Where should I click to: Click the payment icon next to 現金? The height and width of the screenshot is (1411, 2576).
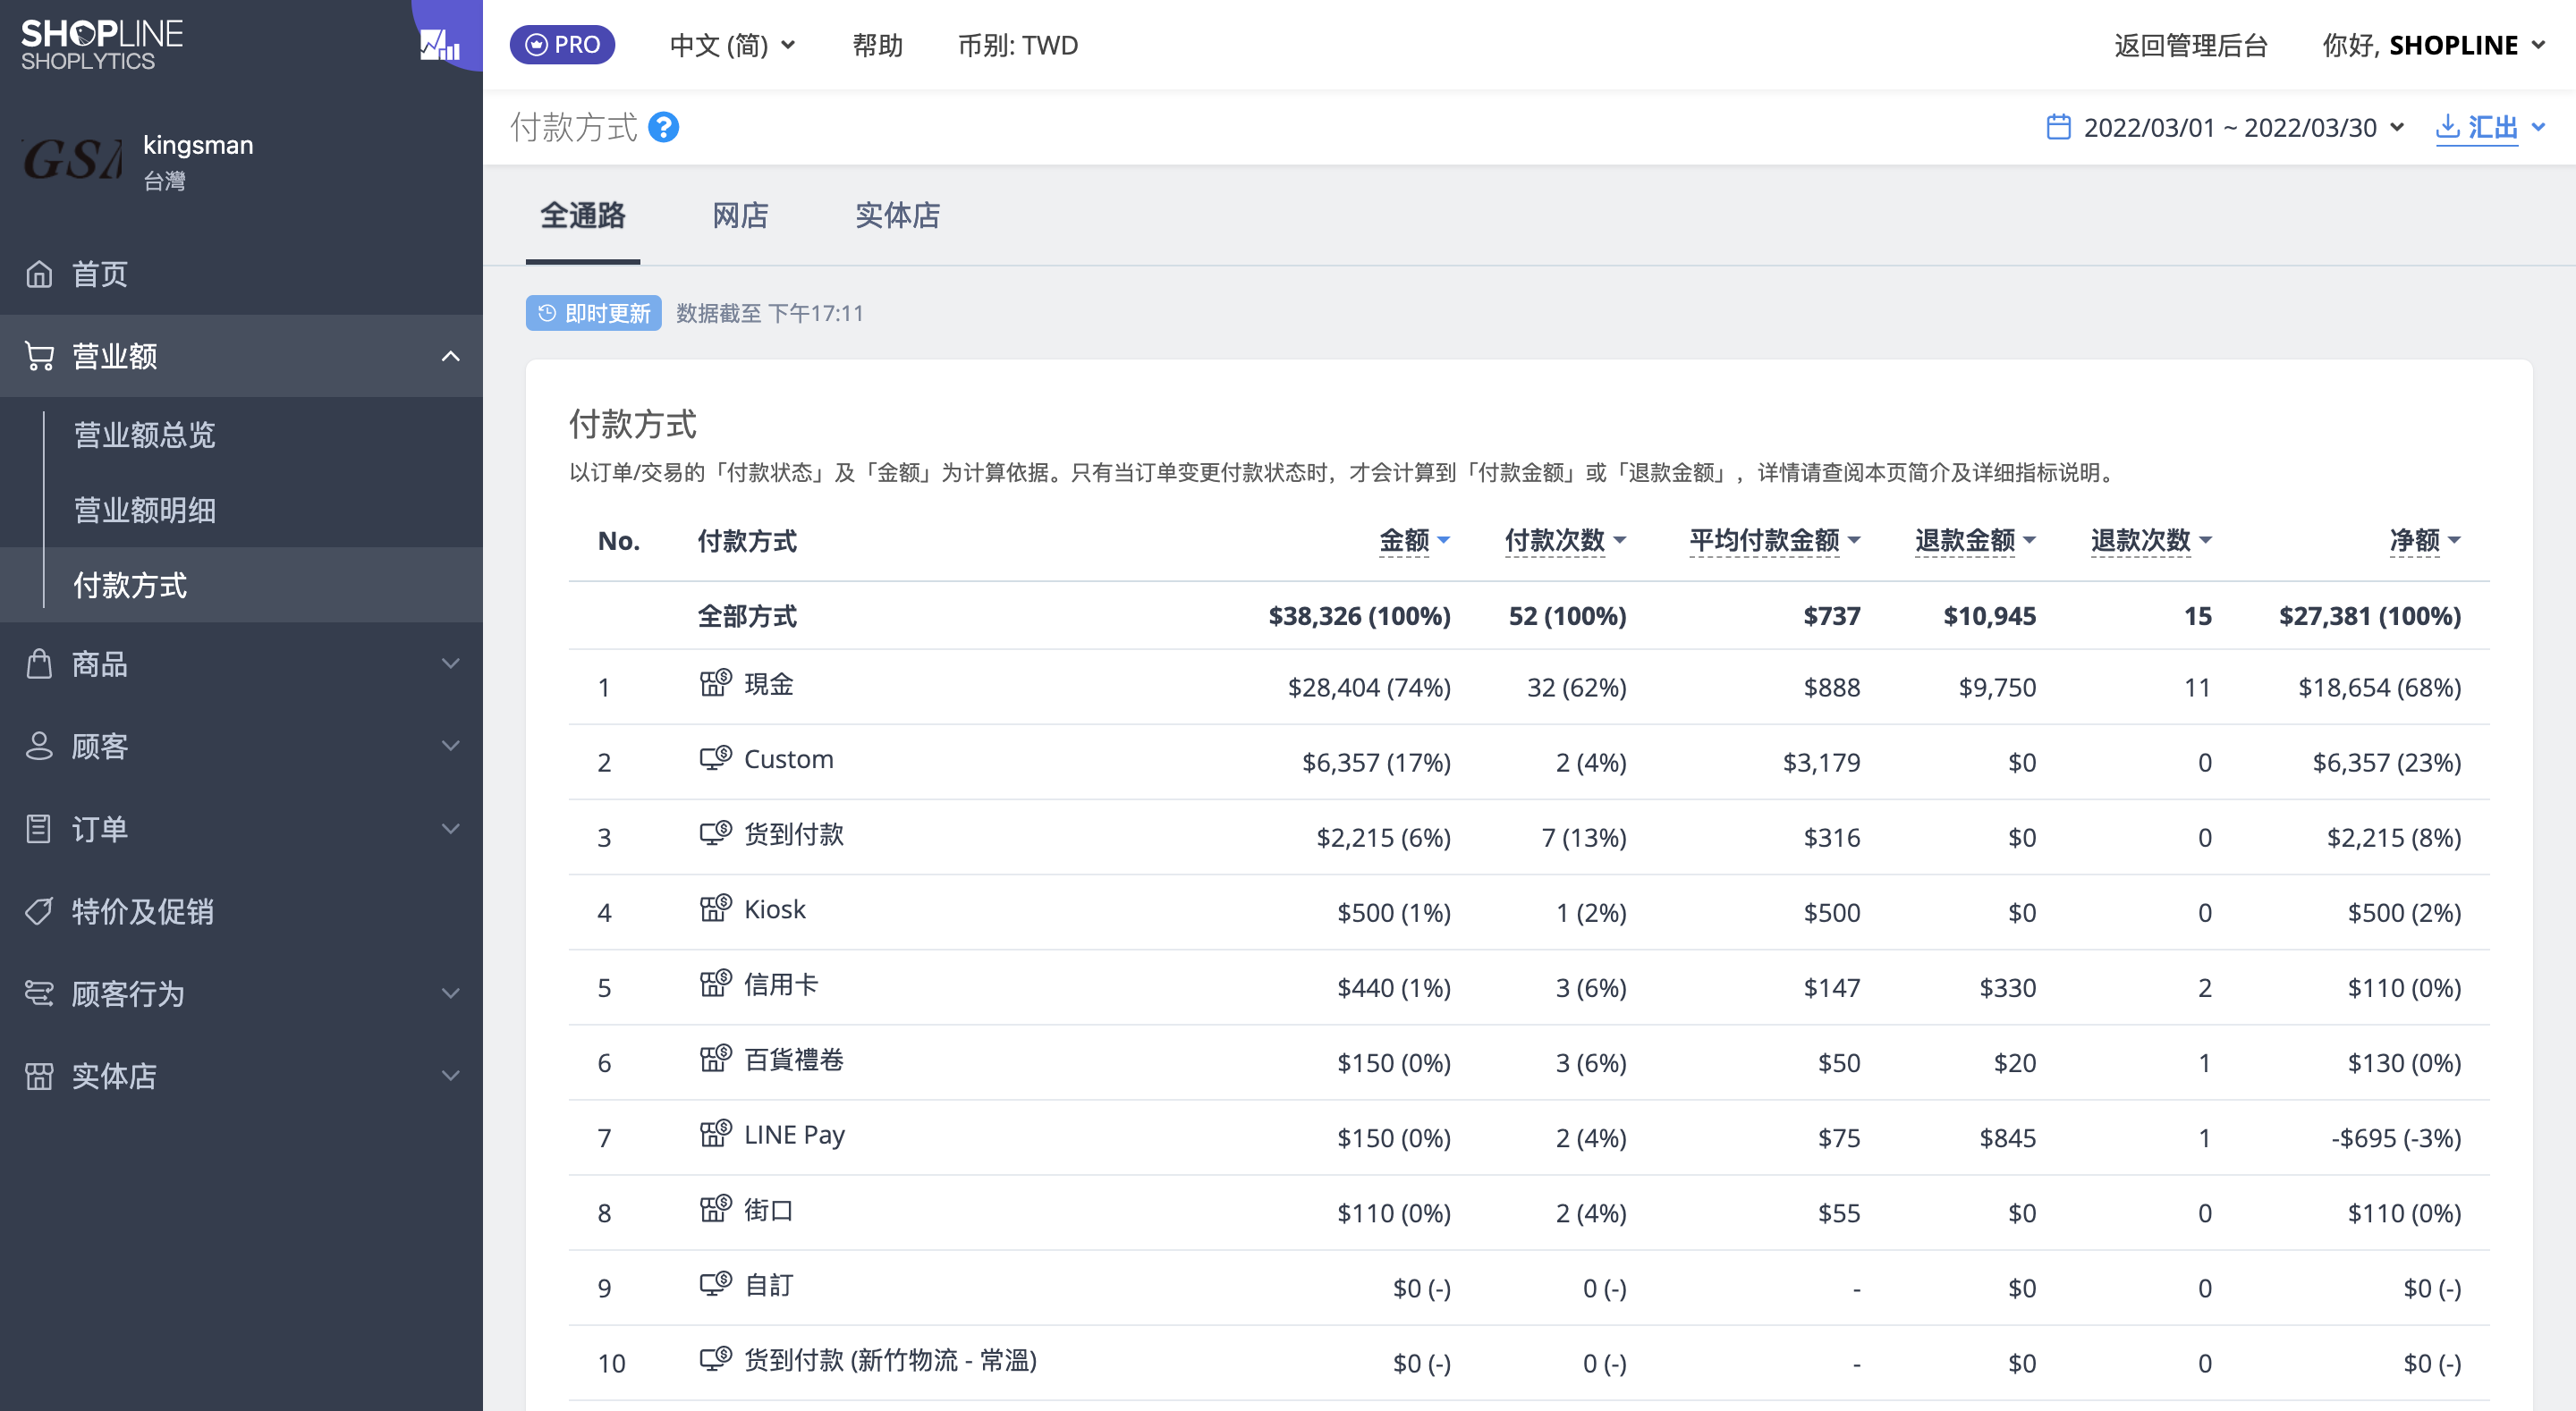click(715, 683)
